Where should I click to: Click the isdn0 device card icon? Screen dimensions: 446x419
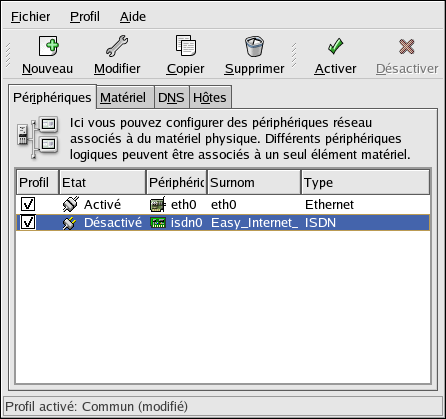tap(158, 223)
